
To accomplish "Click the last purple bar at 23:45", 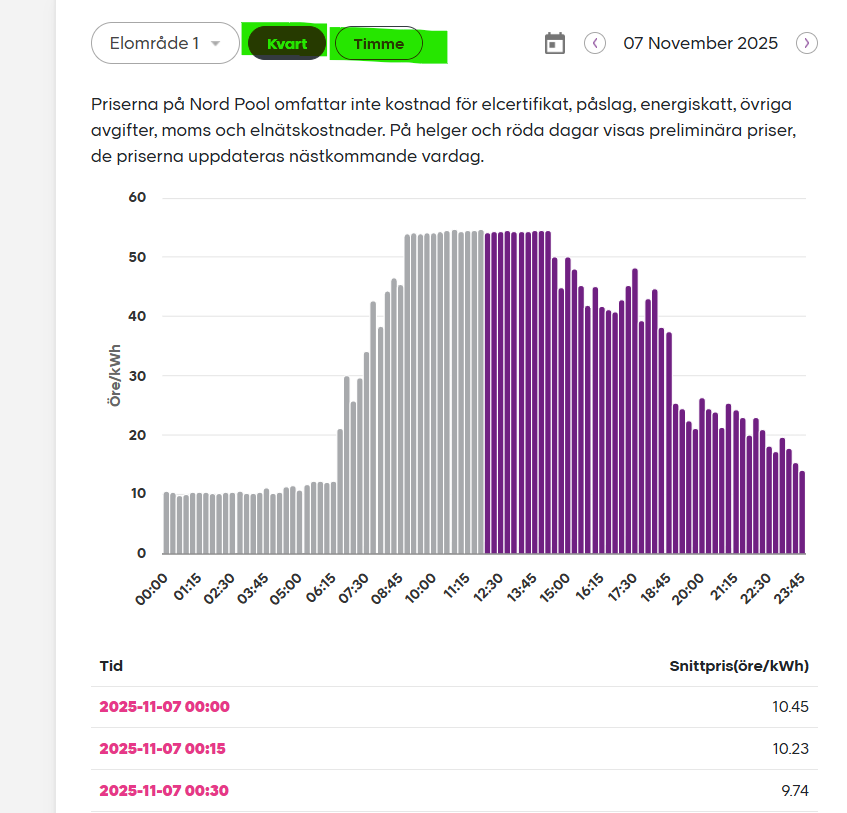I will (x=802, y=512).
